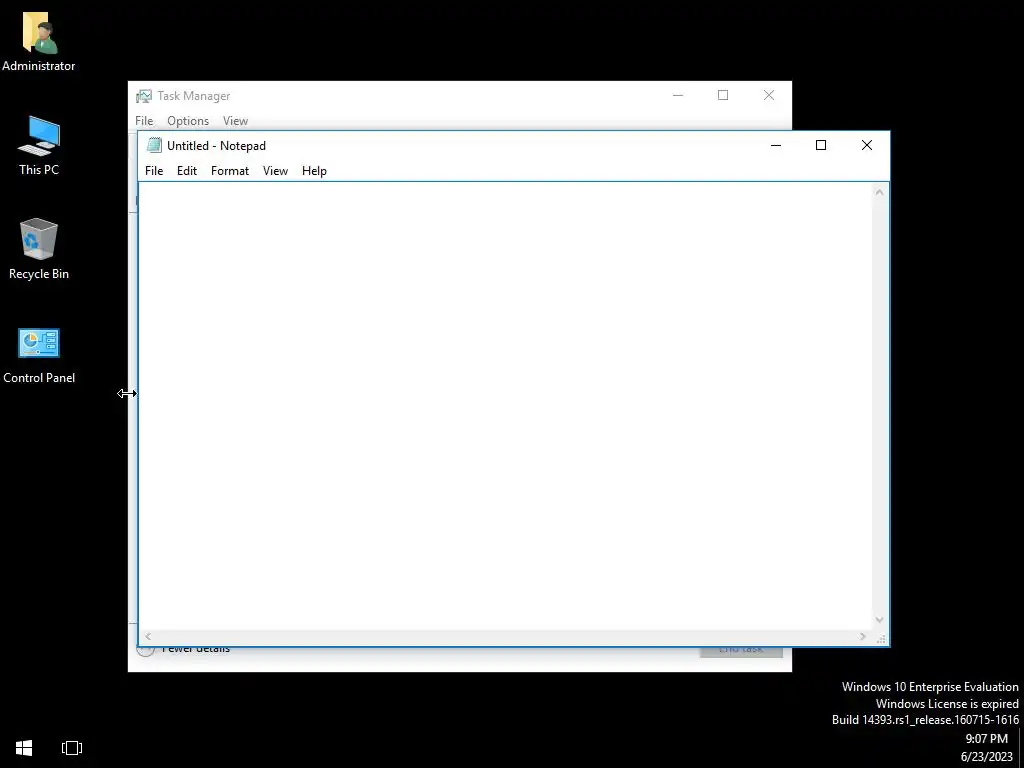Close the Notepad window

coord(867,145)
